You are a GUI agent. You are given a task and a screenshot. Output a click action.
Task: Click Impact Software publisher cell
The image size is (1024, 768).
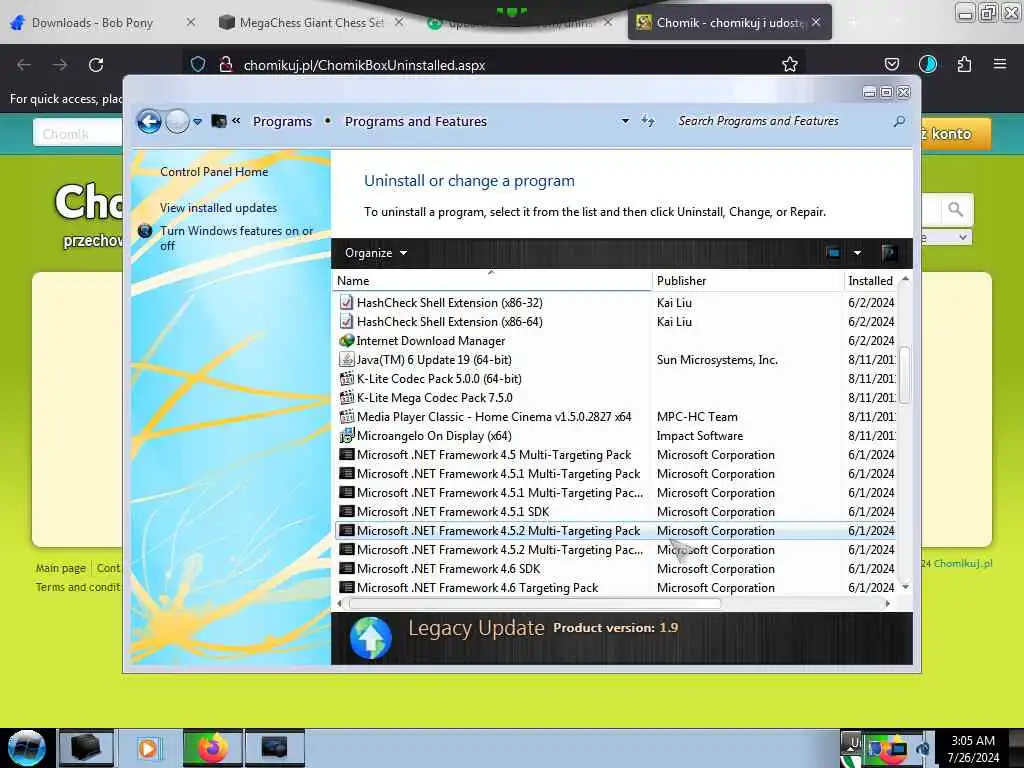[699, 435]
